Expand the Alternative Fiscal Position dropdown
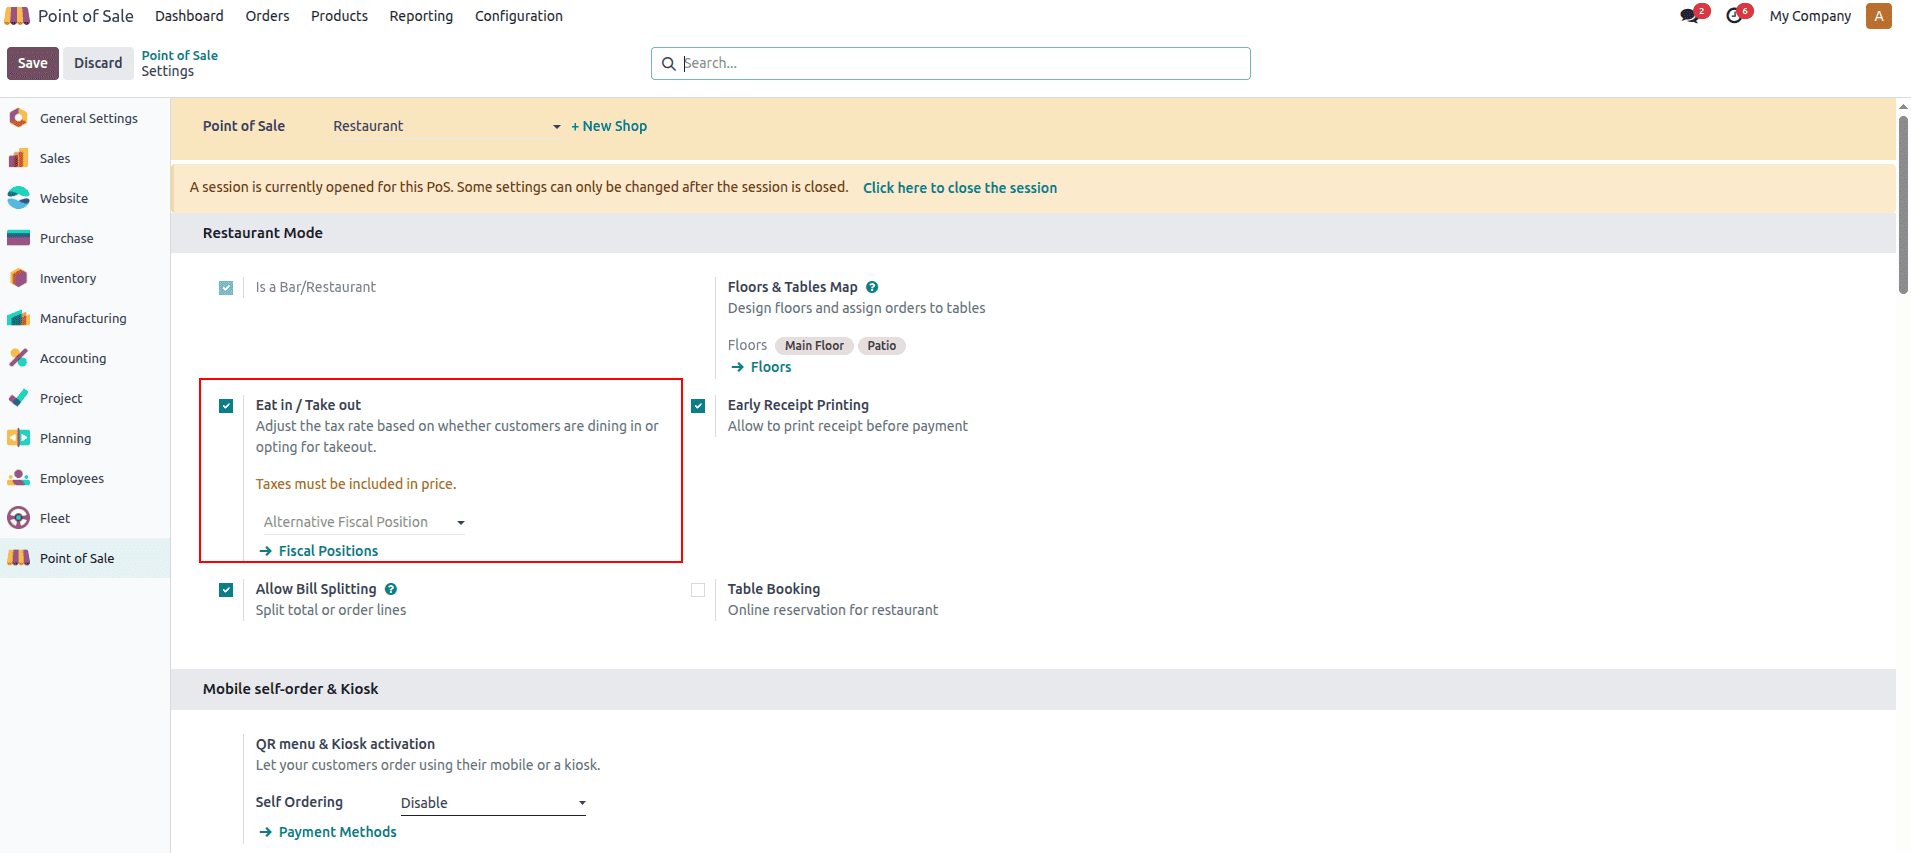This screenshot has width=1911, height=853. pos(364,522)
